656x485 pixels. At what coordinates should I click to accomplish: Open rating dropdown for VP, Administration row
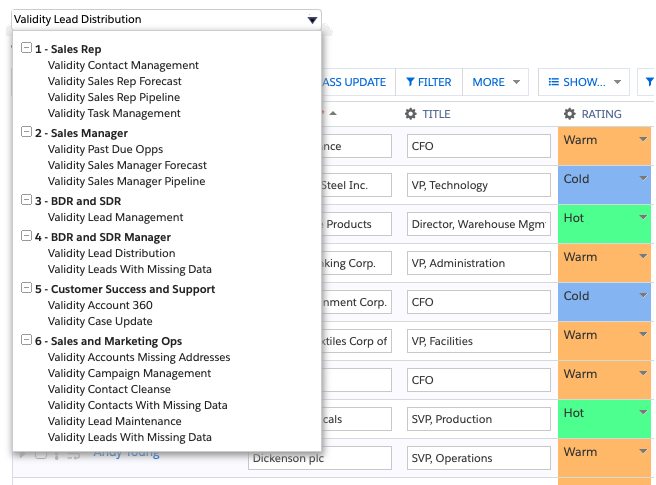point(643,256)
